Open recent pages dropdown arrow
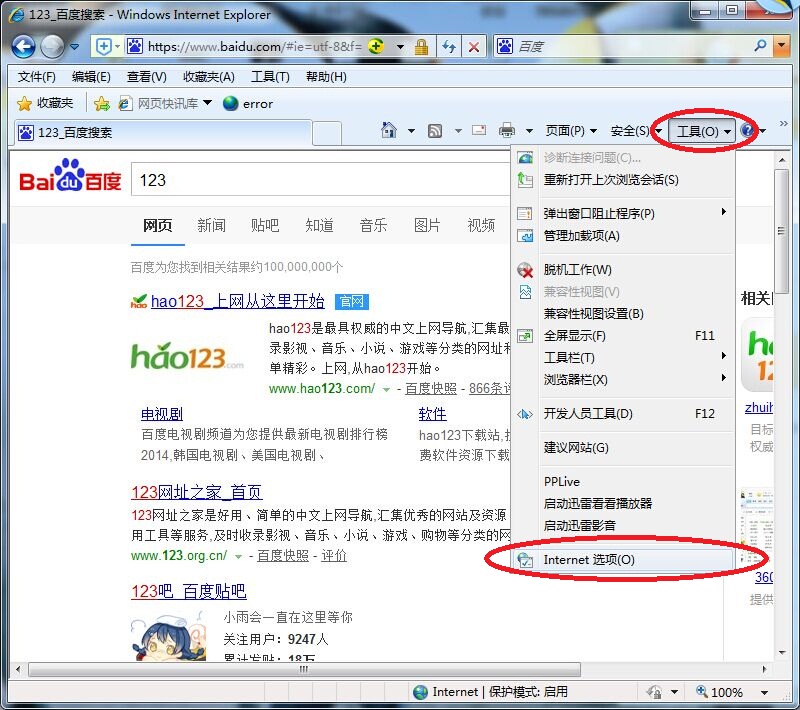The width and height of the screenshot is (800, 710). pos(74,47)
